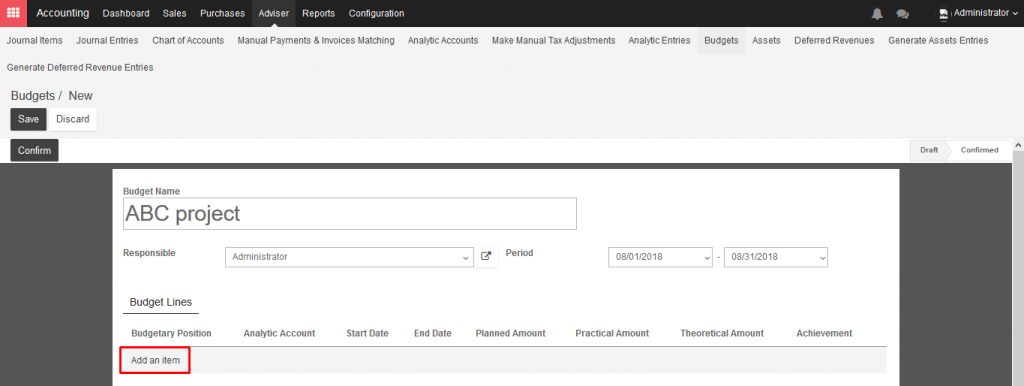1024x386 pixels.
Task: Go to Chart of Accounts
Action: tap(188, 40)
